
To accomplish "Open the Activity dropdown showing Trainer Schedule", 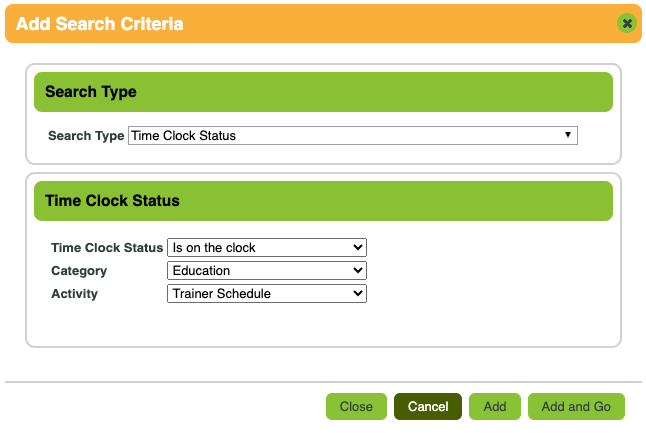I will [266, 294].
